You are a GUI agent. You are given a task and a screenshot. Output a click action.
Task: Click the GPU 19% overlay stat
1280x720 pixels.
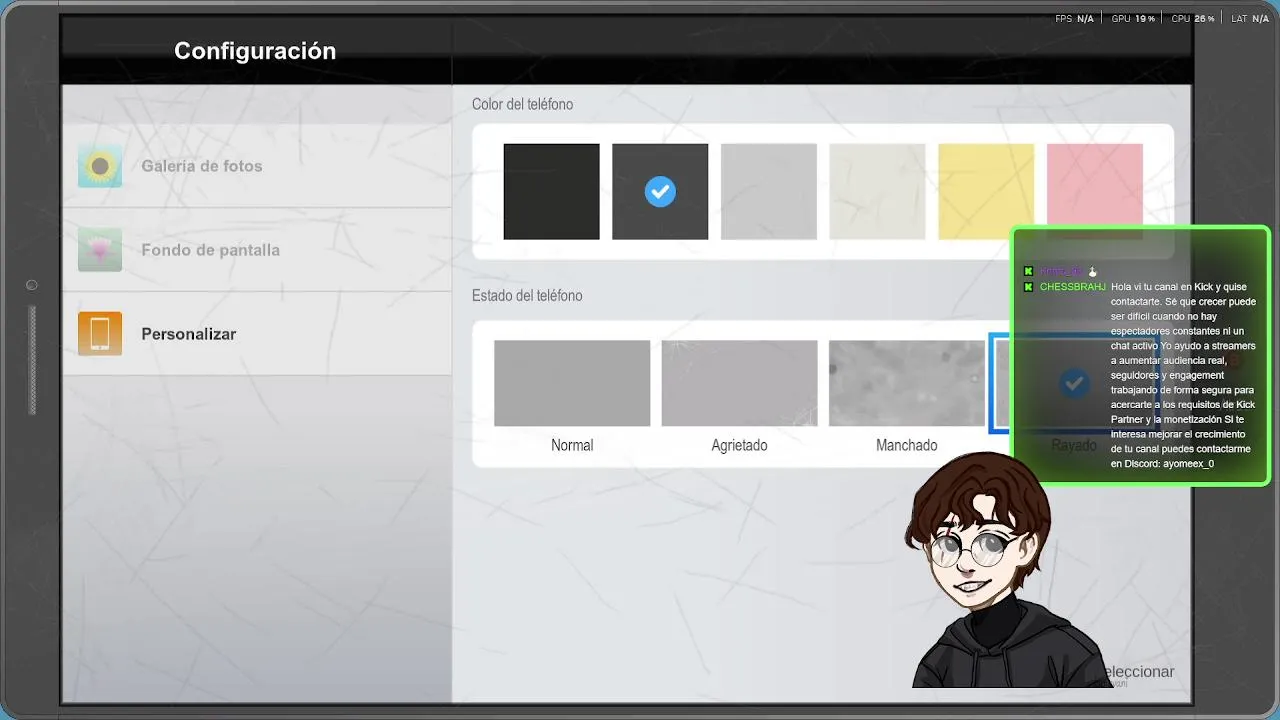click(x=1133, y=19)
